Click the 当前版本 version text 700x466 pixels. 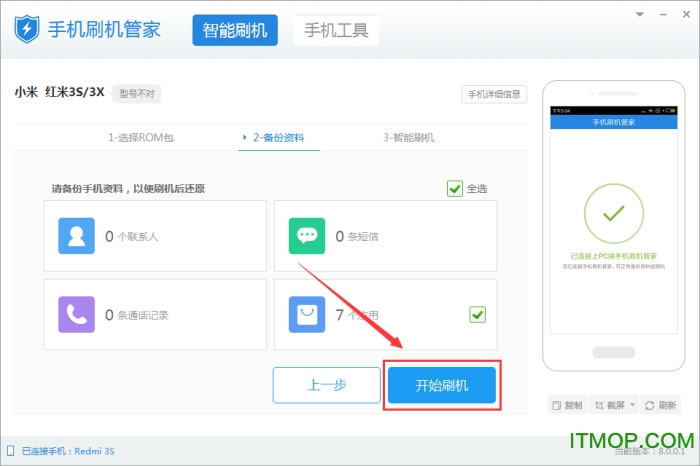[x=650, y=451]
